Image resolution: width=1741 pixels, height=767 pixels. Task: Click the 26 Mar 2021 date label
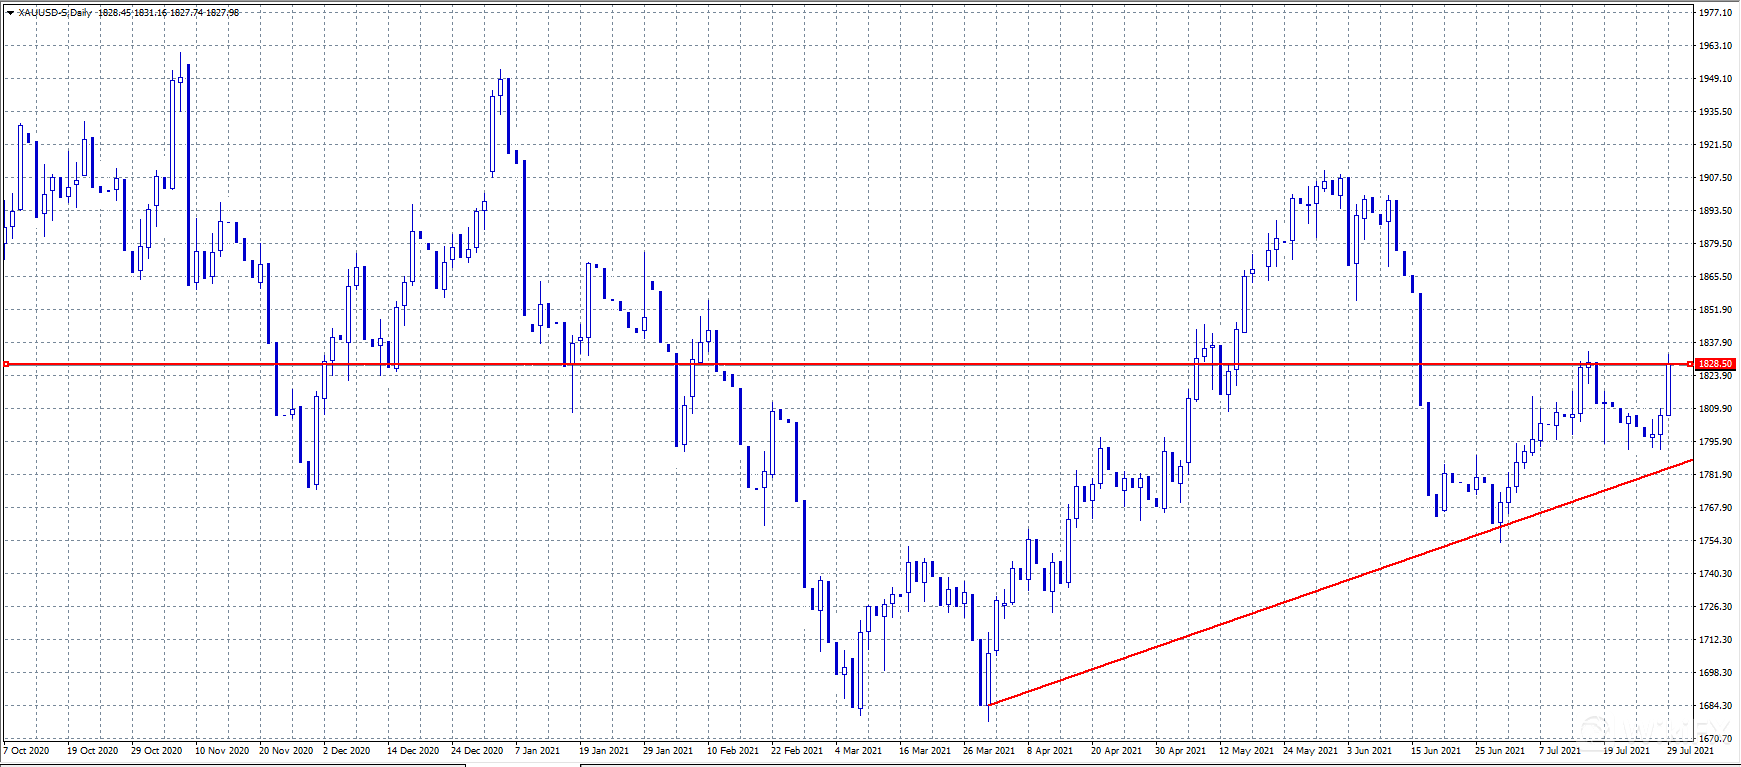coord(989,751)
